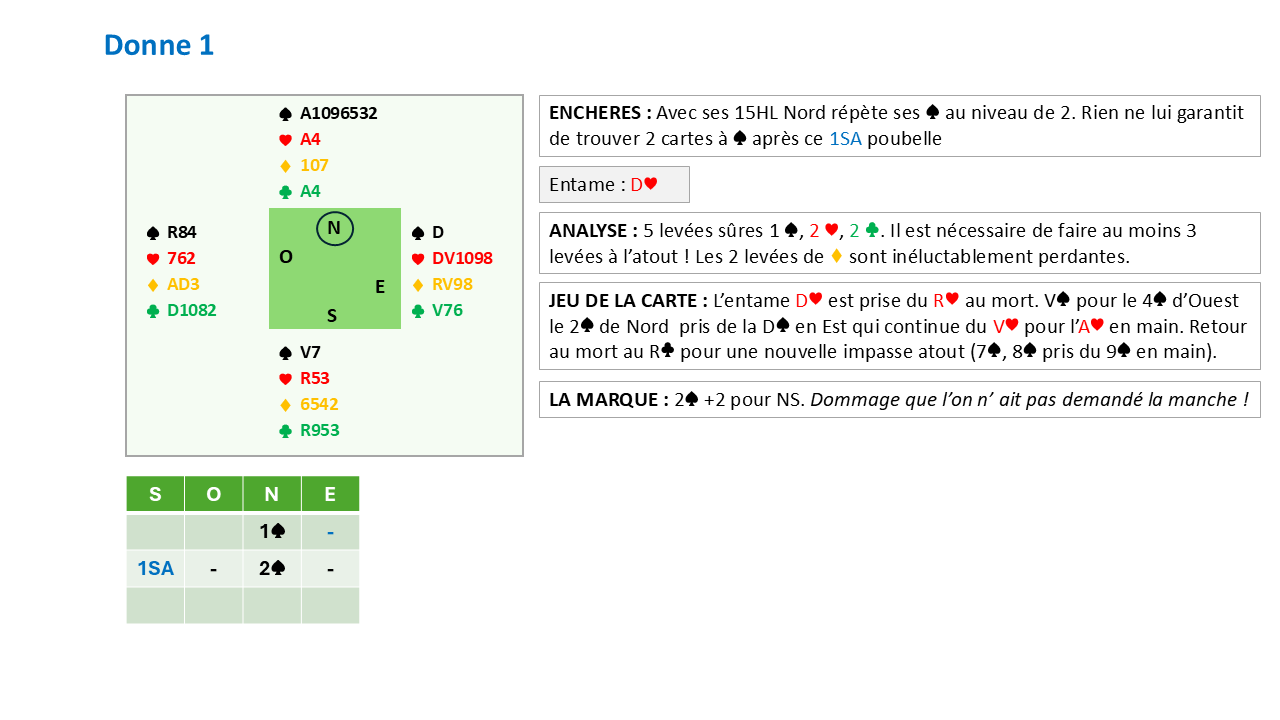Click the "Donne 1" slide title

159,45
